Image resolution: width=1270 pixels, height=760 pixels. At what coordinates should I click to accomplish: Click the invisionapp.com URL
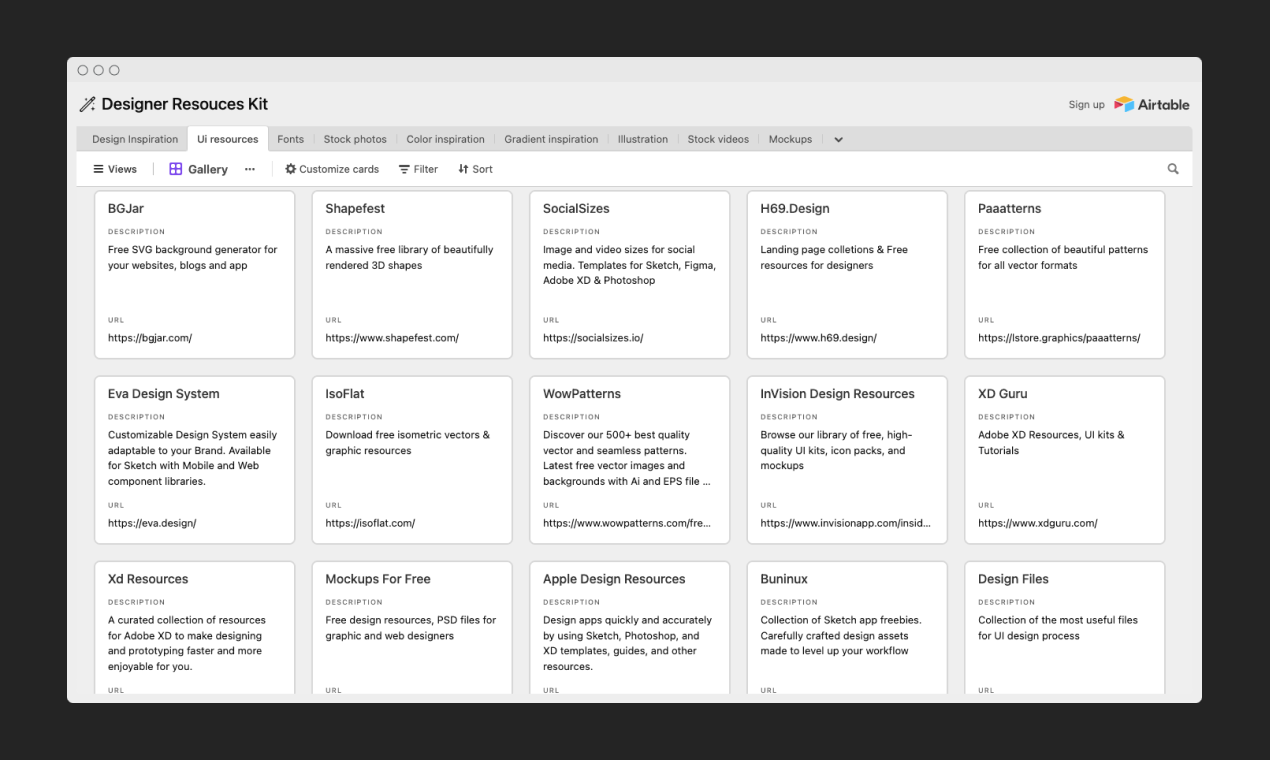845,523
